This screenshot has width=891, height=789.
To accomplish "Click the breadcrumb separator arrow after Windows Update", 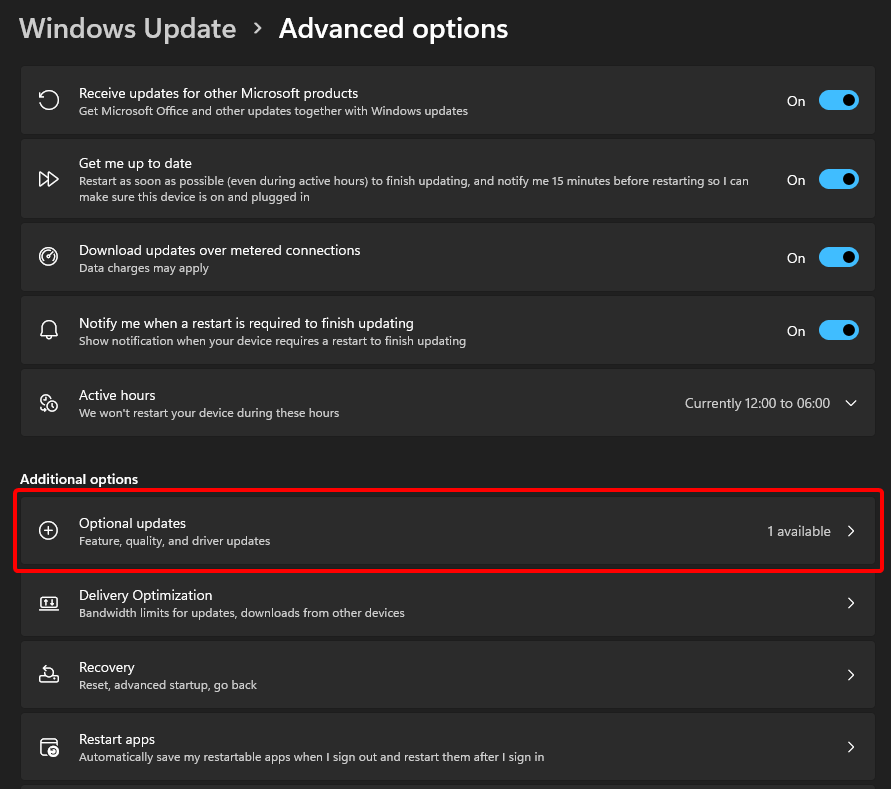I will coord(257,28).
